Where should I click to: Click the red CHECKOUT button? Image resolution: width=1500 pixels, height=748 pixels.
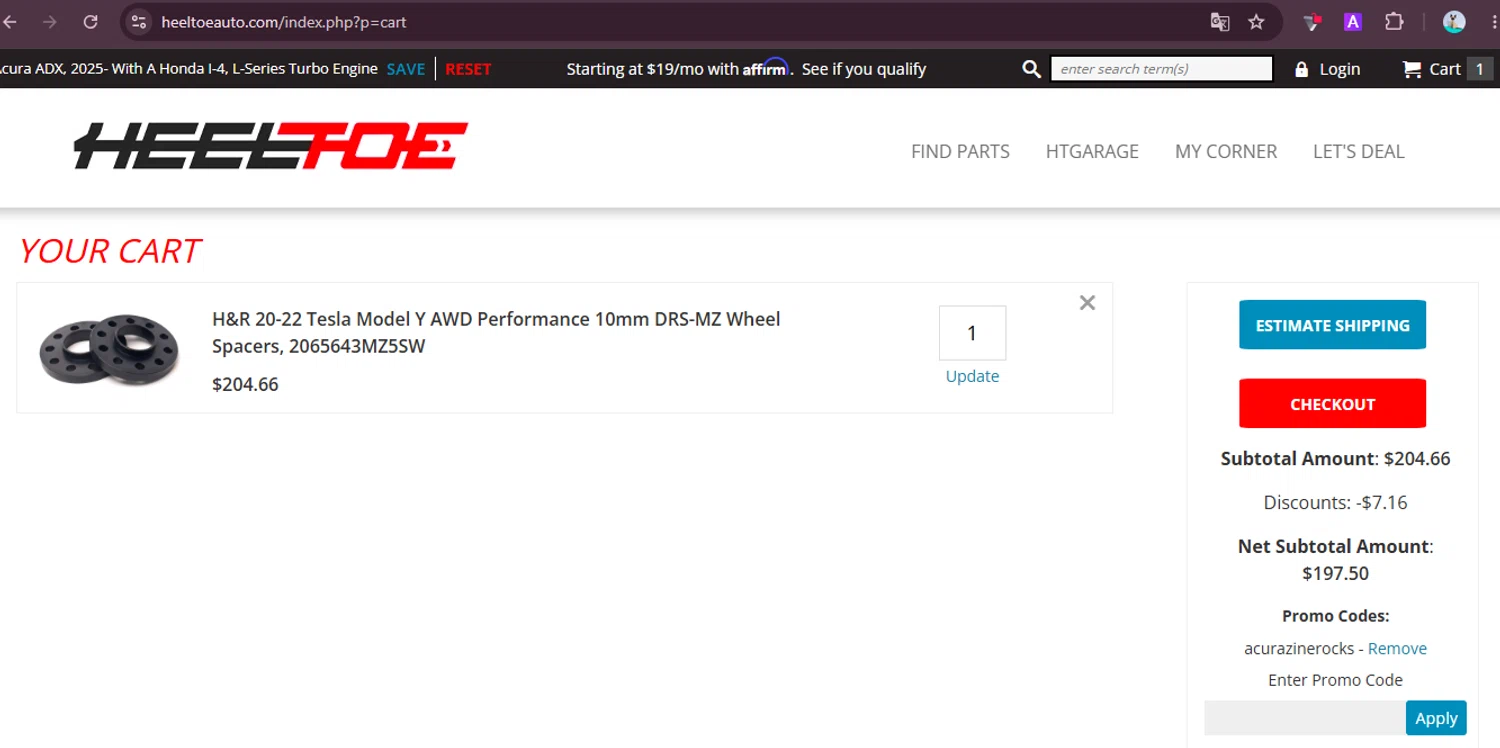click(1332, 404)
